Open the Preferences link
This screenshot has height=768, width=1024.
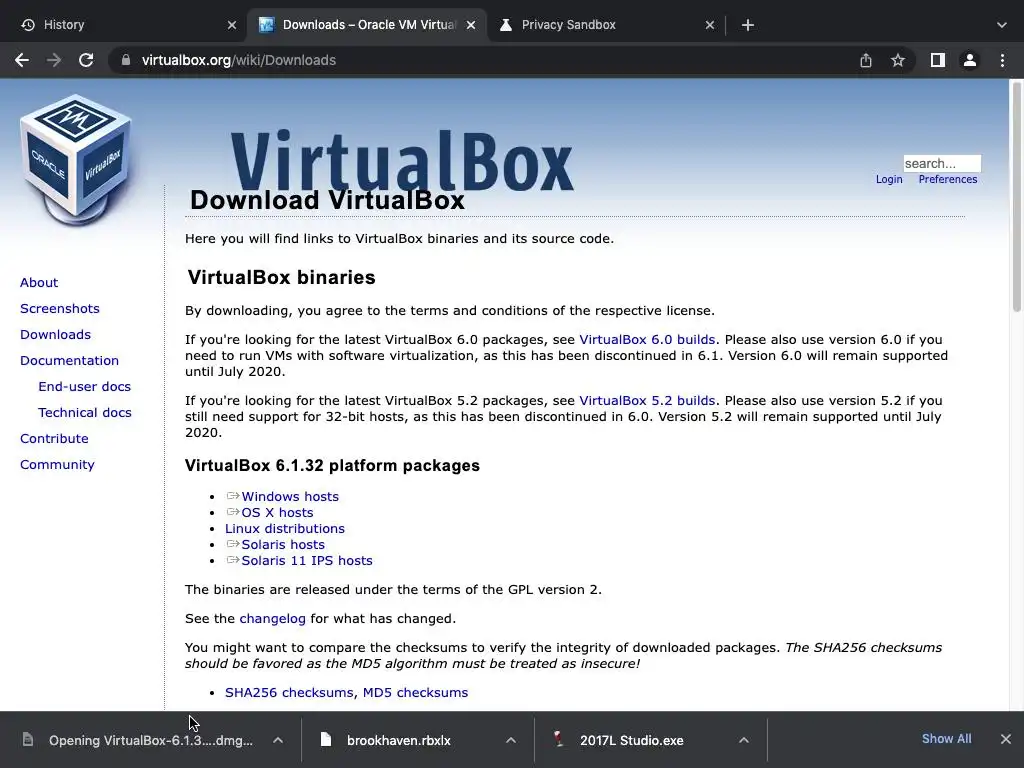click(948, 180)
